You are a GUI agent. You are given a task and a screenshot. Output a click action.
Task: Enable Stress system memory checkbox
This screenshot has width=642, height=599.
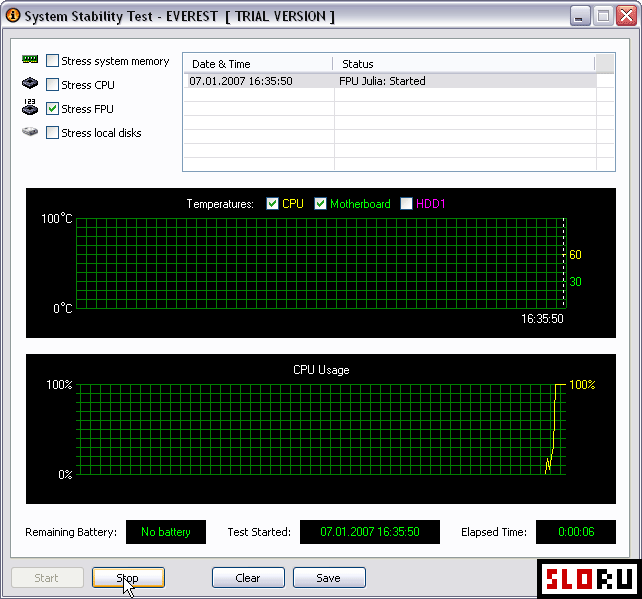52,61
